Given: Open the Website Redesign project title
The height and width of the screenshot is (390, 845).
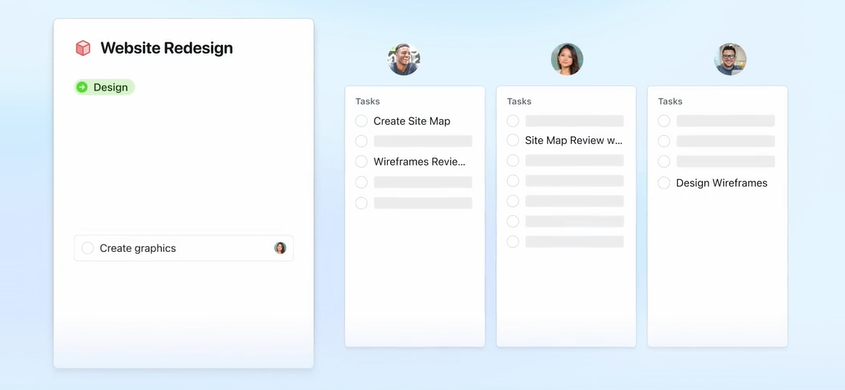Looking at the screenshot, I should pyautogui.click(x=167, y=48).
